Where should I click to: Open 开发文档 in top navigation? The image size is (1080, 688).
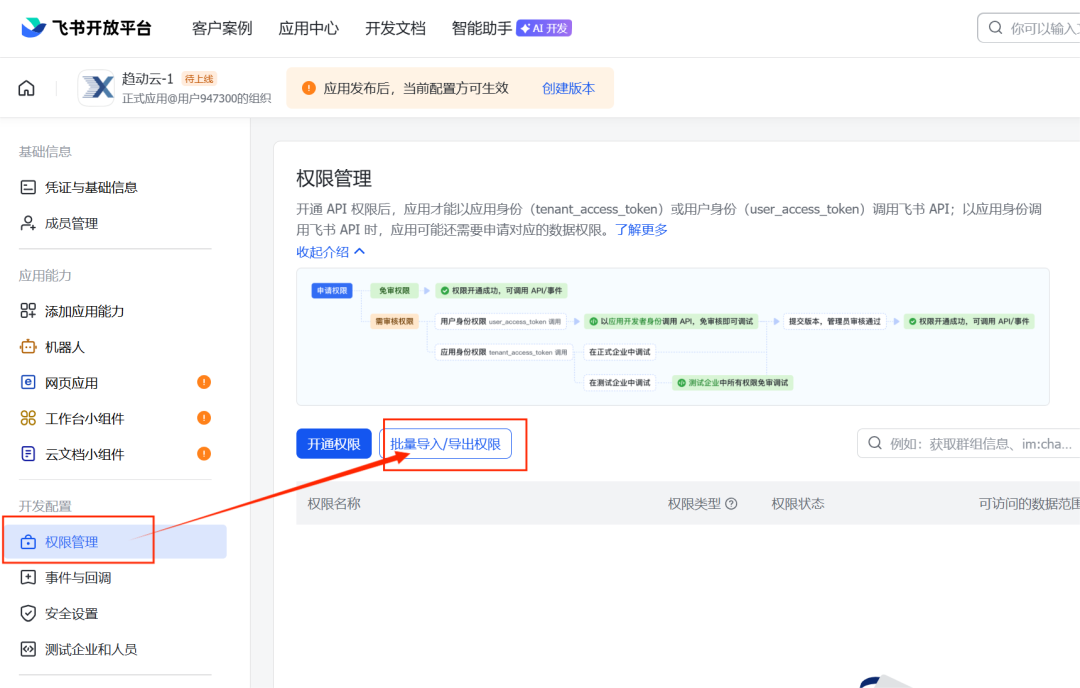coord(395,28)
